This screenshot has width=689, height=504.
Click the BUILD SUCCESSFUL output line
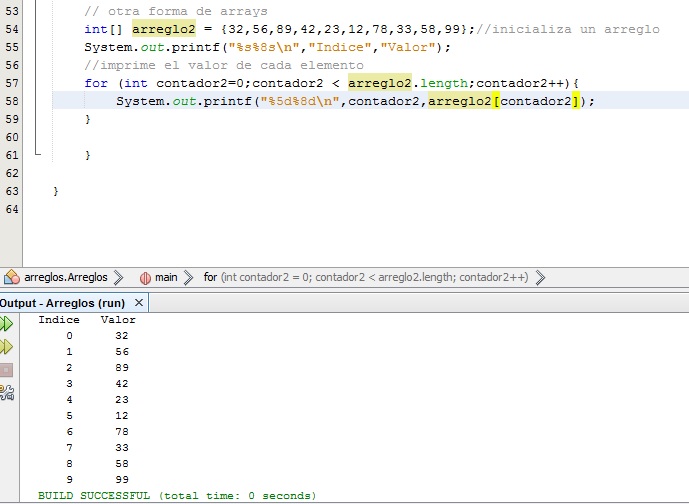[x=177, y=495]
